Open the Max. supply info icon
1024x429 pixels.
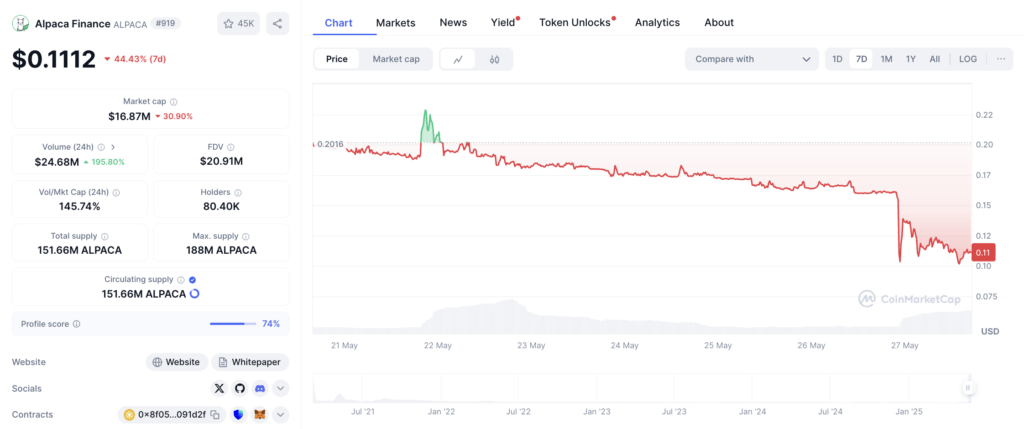click(246, 236)
